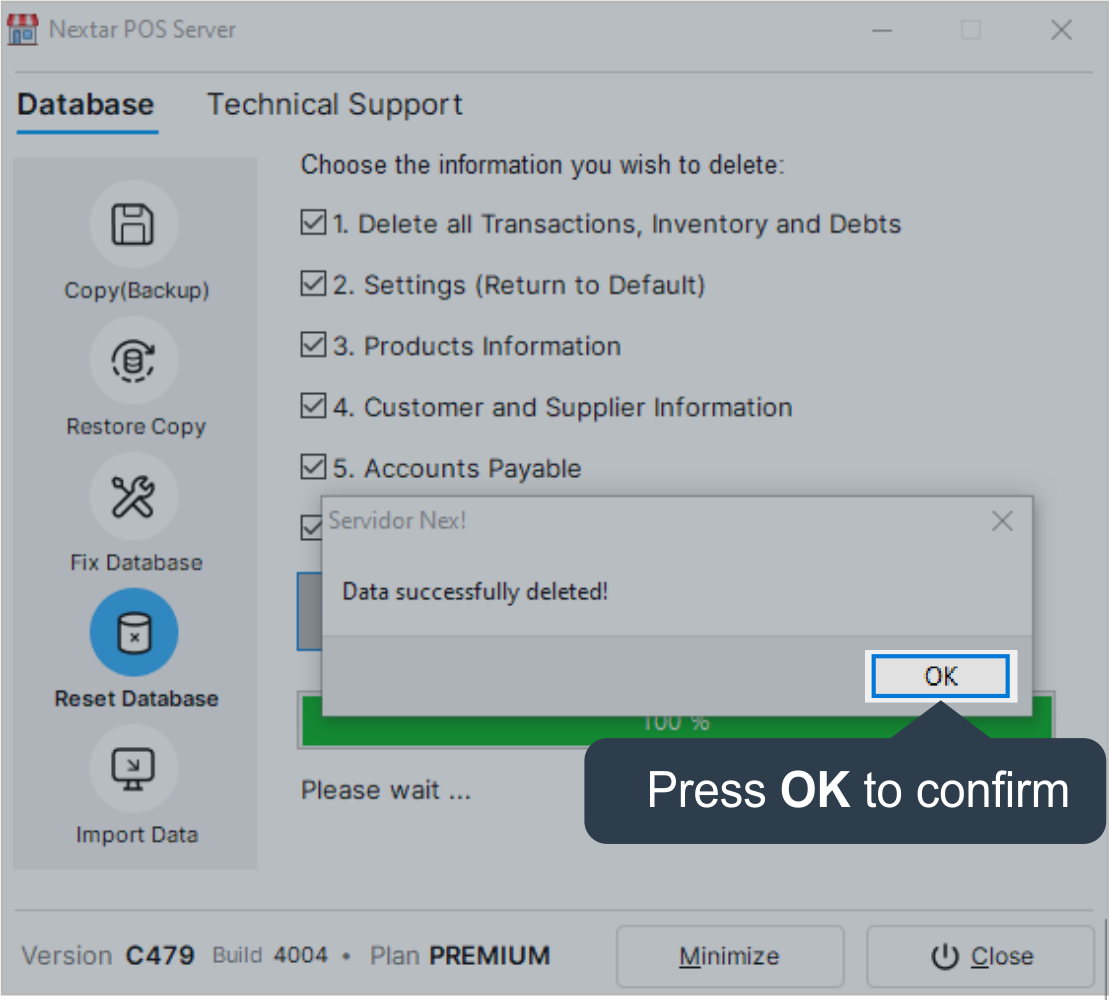The height and width of the screenshot is (1000, 1109).
Task: Disable the Accounts Payable checkbox
Action: pyautogui.click(x=313, y=467)
